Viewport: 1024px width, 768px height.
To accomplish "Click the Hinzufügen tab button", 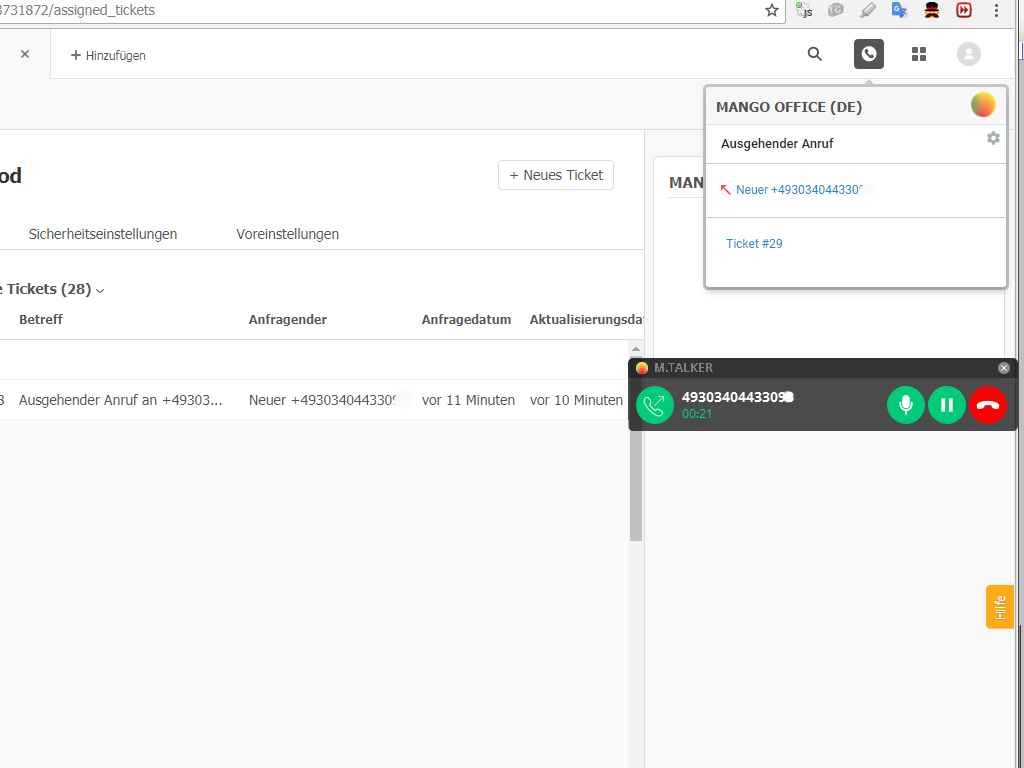I will click(108, 55).
